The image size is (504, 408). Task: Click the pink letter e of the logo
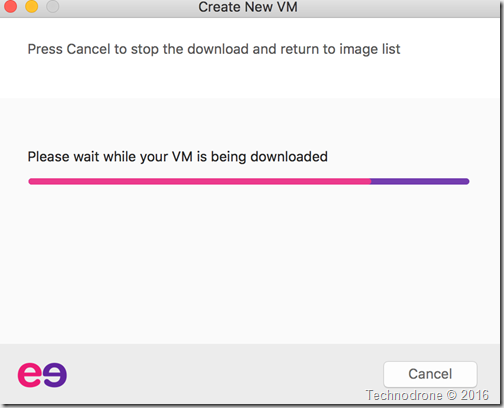(x=30, y=375)
